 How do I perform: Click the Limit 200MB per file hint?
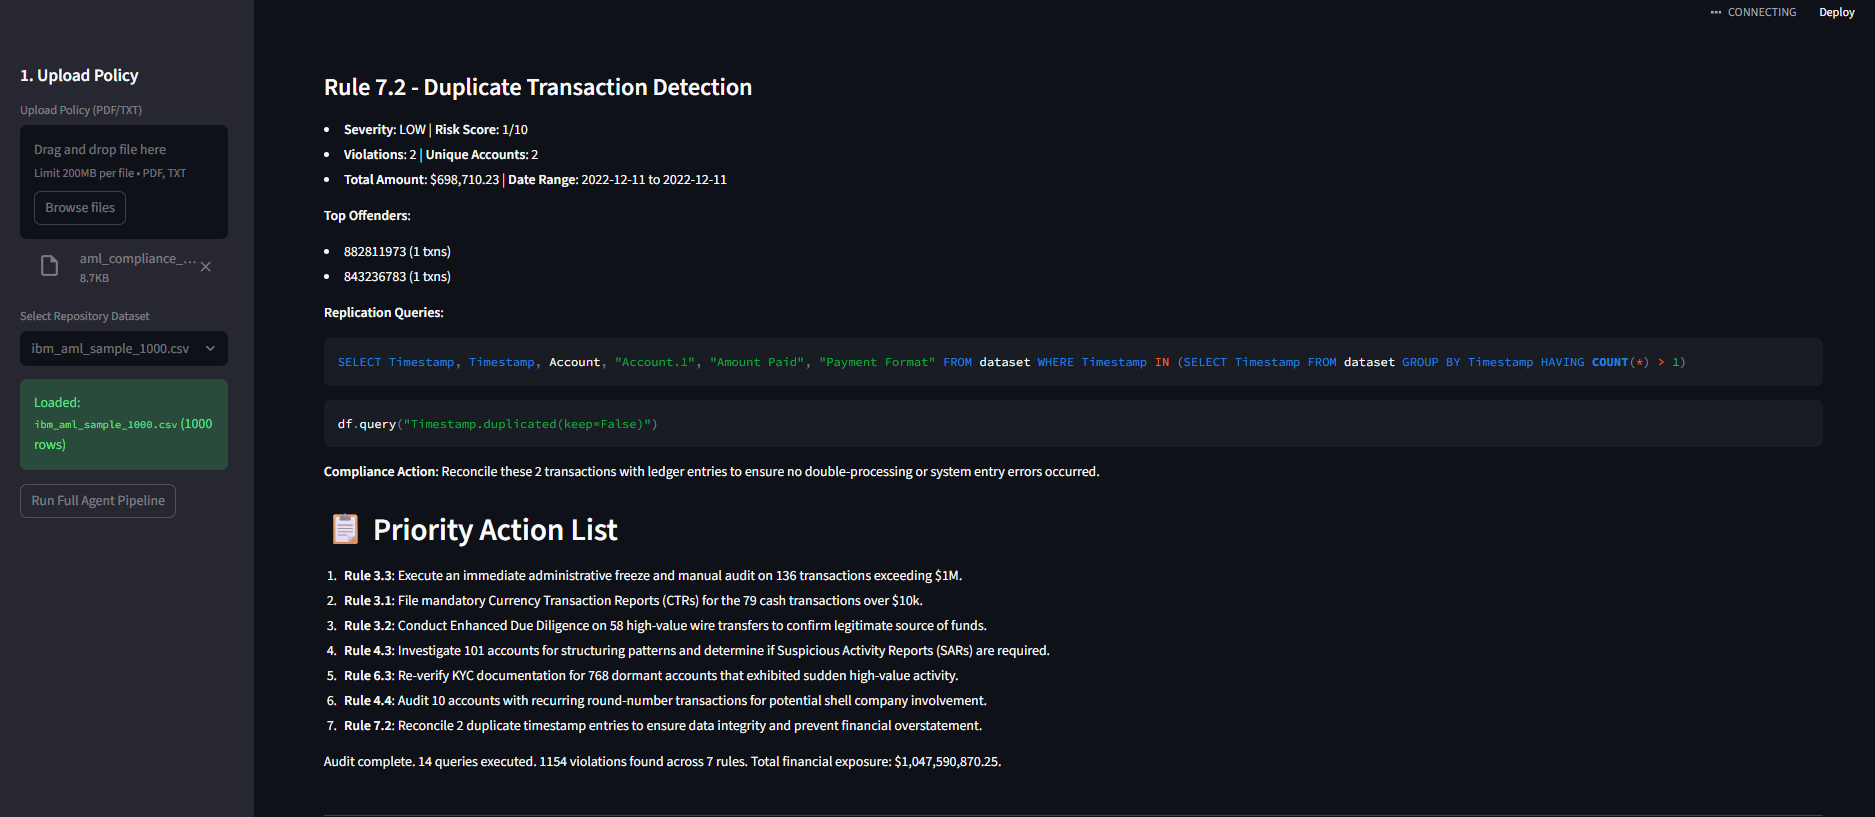click(x=110, y=173)
